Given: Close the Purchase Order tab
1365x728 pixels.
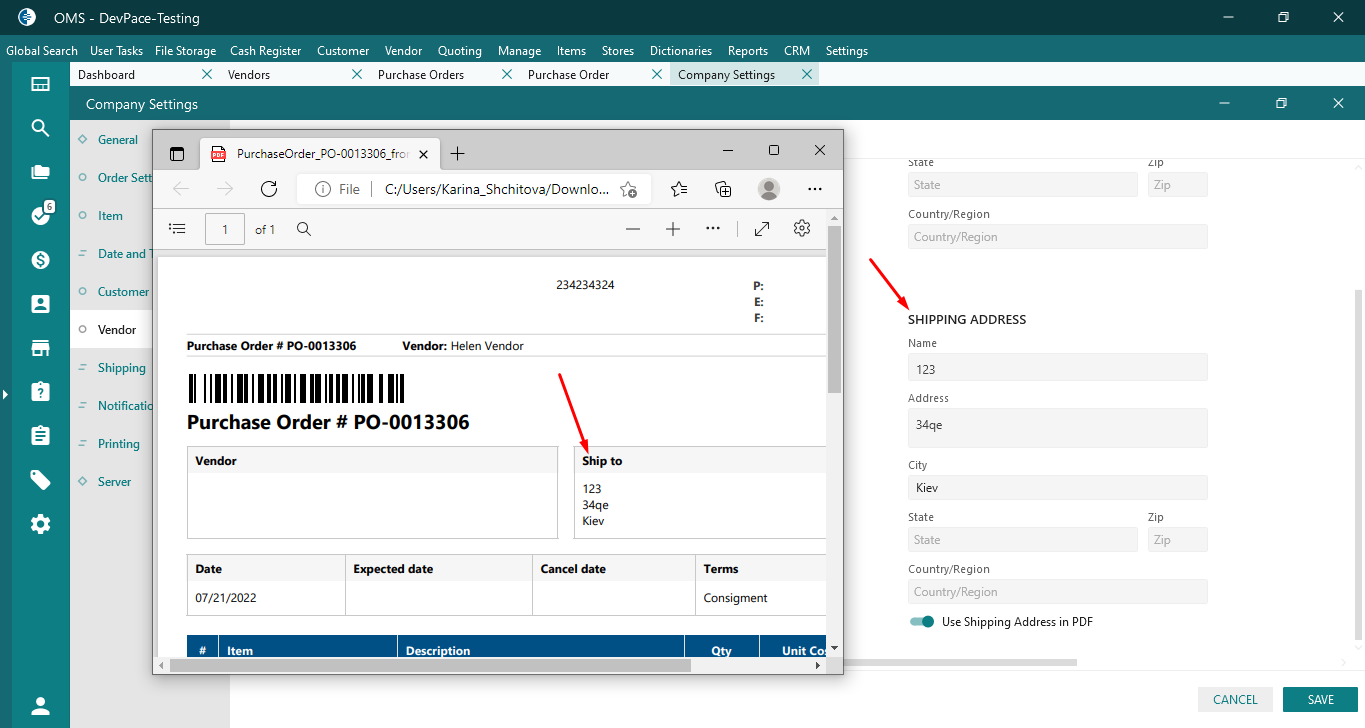Looking at the screenshot, I should 657,75.
